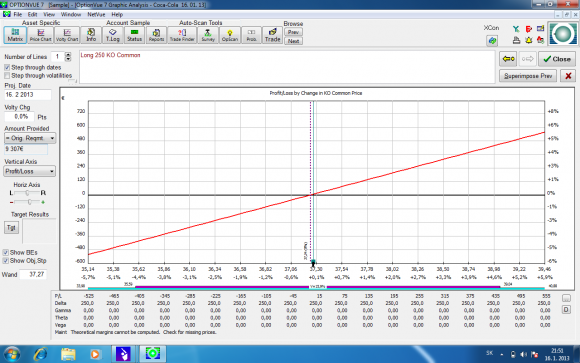This screenshot has width=580, height=363.
Task: Open File Explorer folder from taskbar
Action: click(x=68, y=354)
